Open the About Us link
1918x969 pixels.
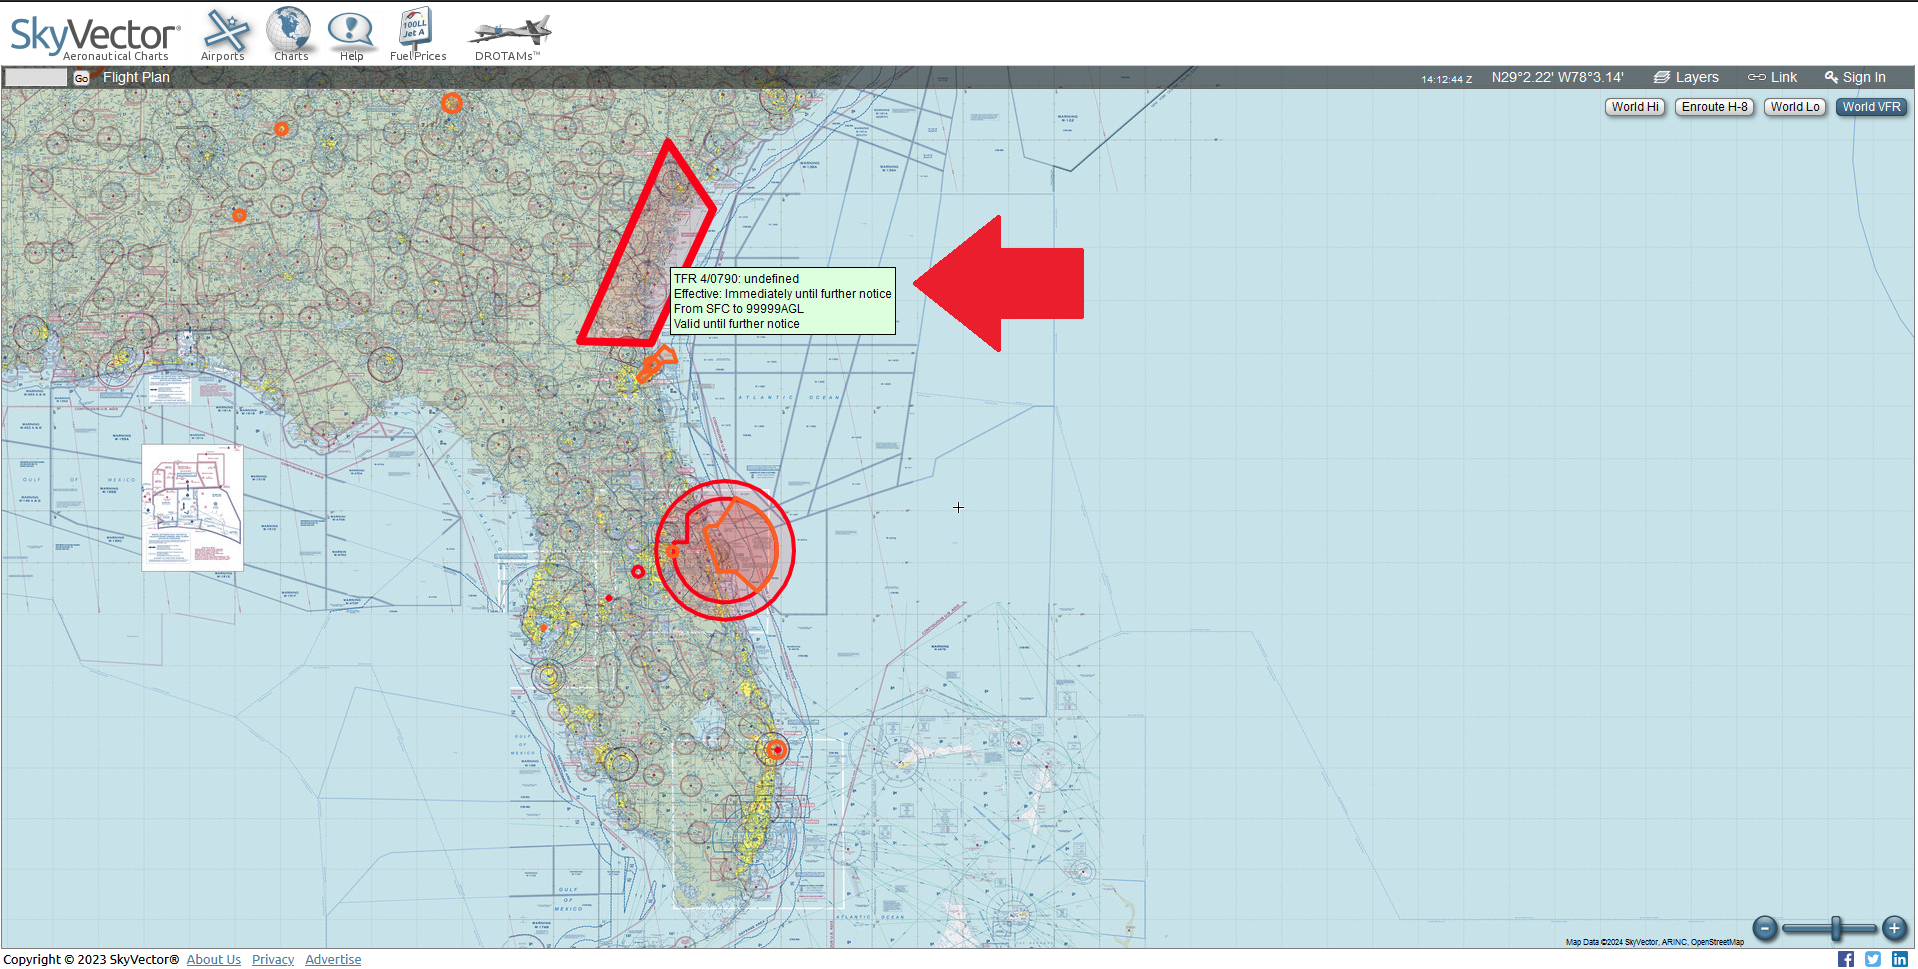click(213, 959)
